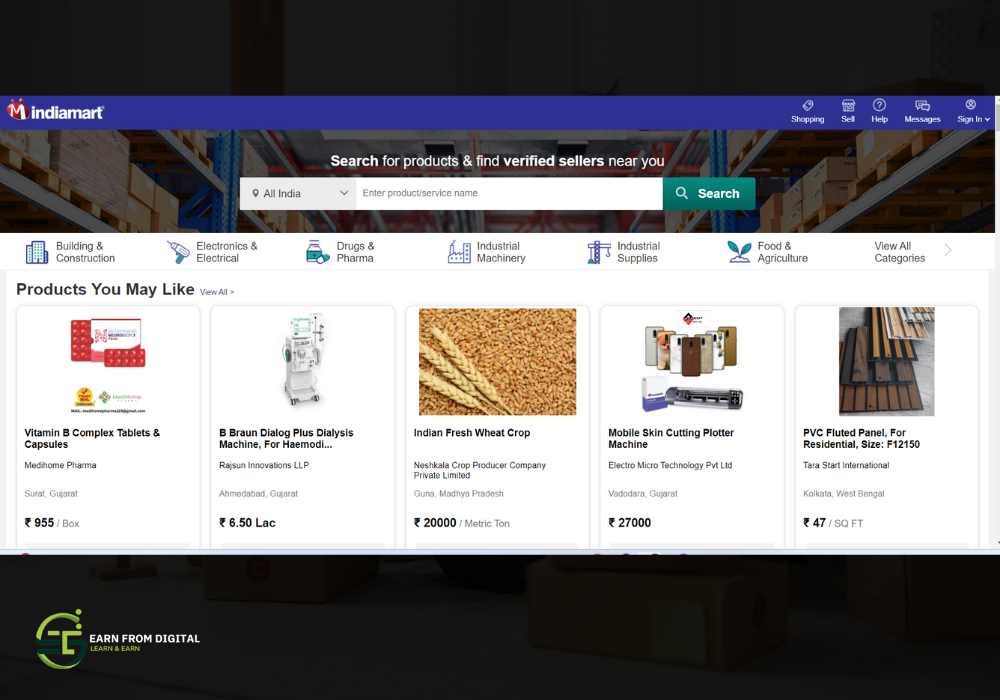
Task: Click the Industrial Supplies crane icon
Action: pos(599,252)
